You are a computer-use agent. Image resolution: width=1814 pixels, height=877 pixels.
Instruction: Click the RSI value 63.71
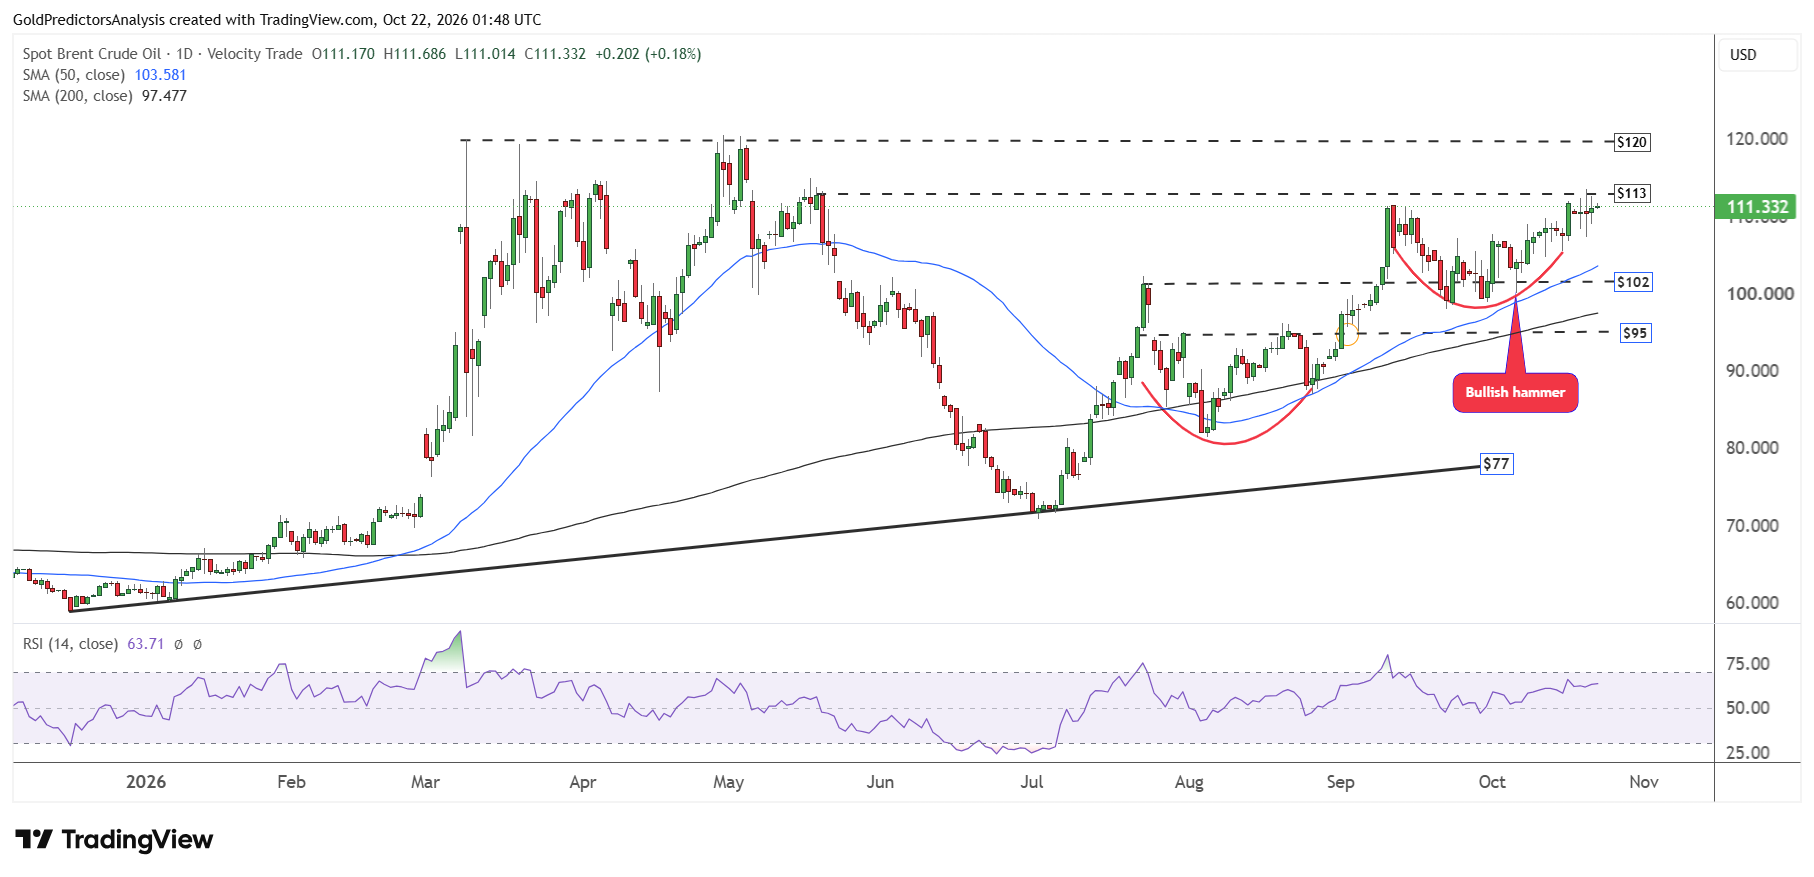tap(146, 644)
